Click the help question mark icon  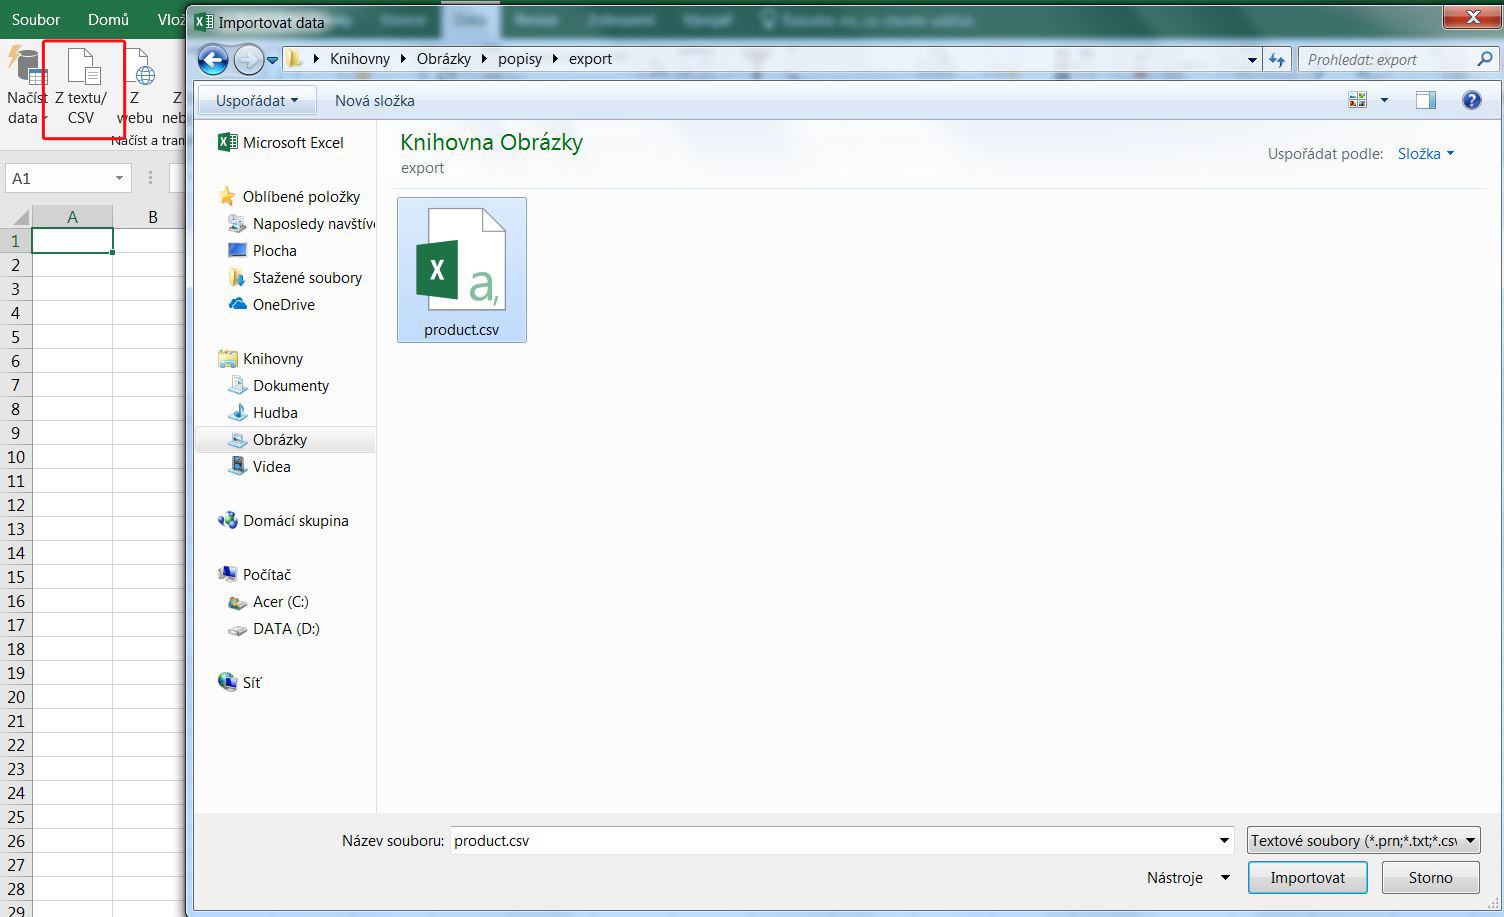tap(1471, 100)
